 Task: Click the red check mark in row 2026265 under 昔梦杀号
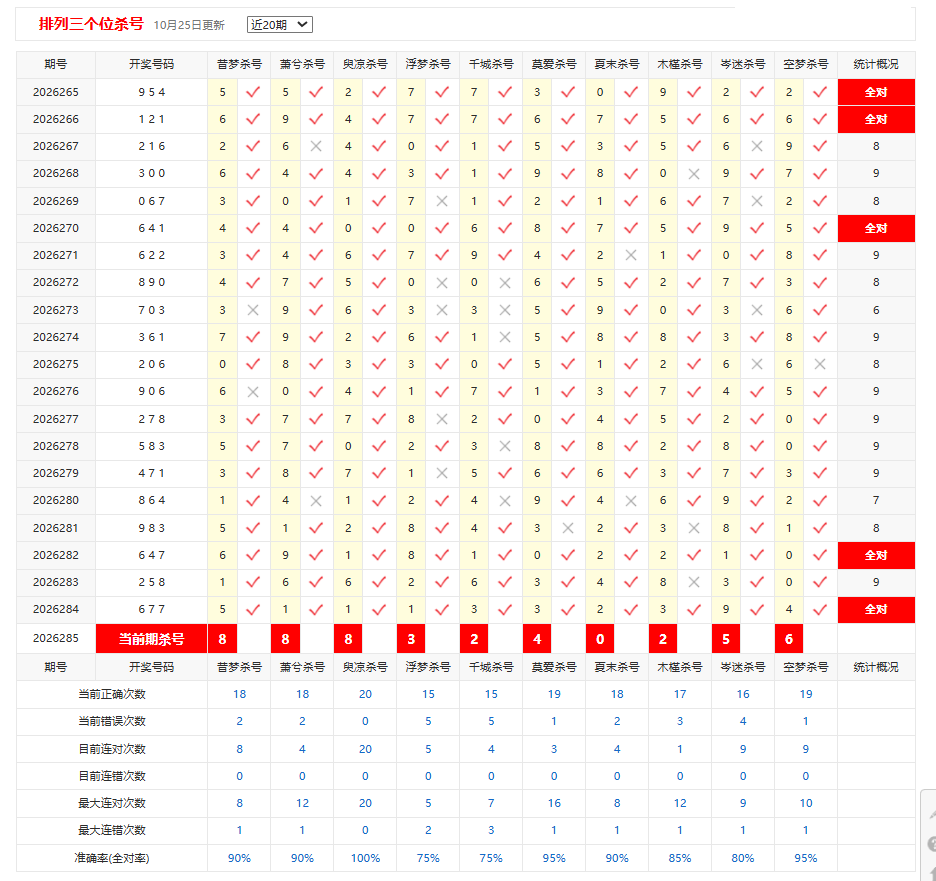point(253,92)
